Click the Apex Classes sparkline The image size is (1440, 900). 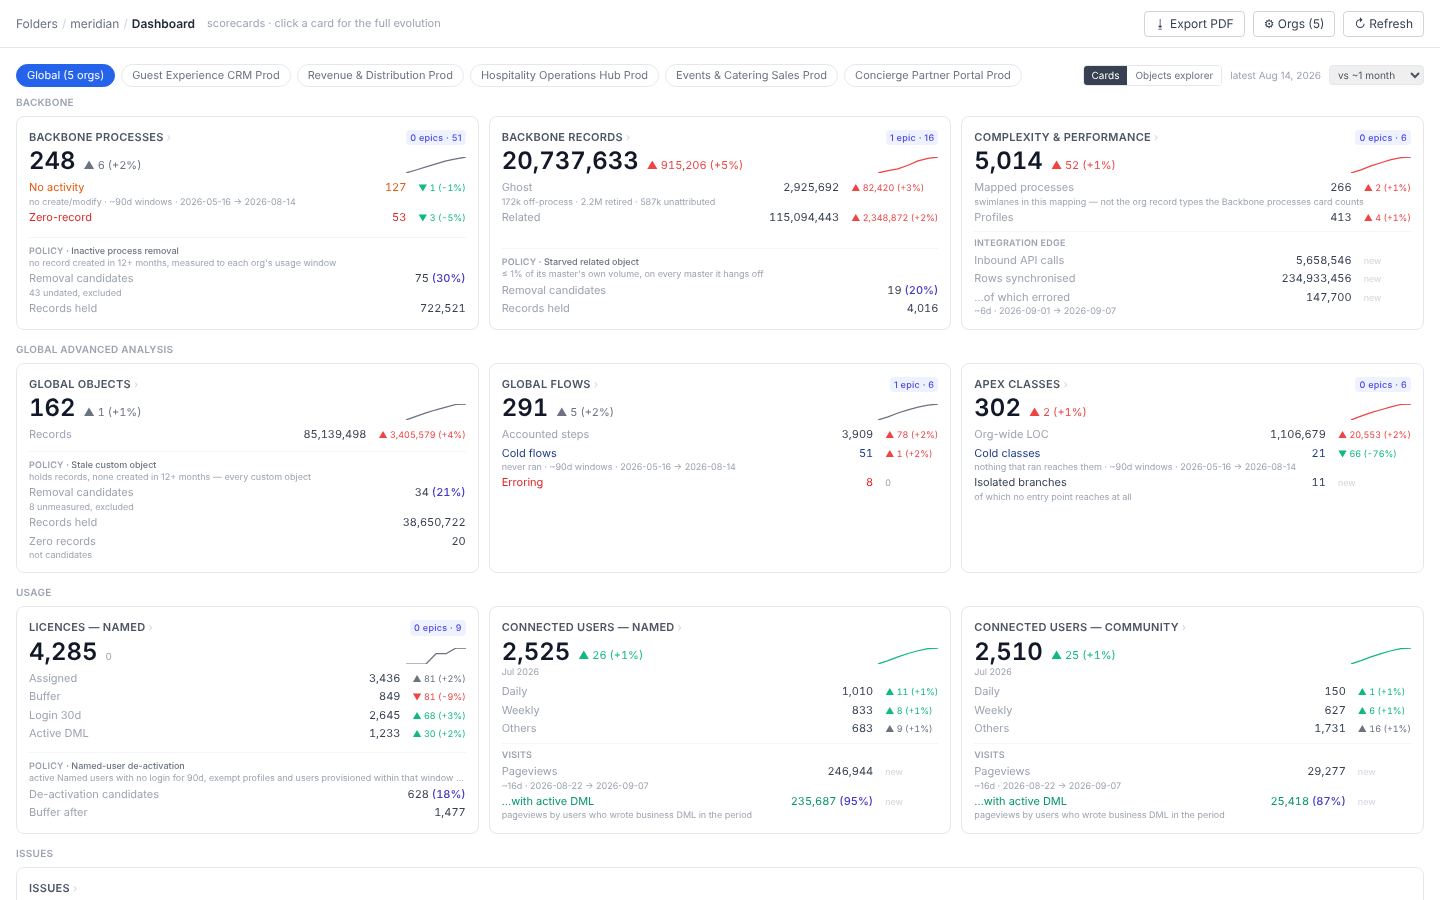(x=1381, y=411)
